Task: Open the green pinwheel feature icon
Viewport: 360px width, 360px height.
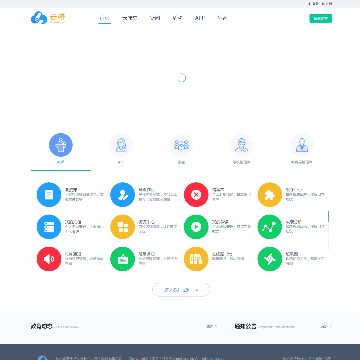Action: tap(270, 259)
